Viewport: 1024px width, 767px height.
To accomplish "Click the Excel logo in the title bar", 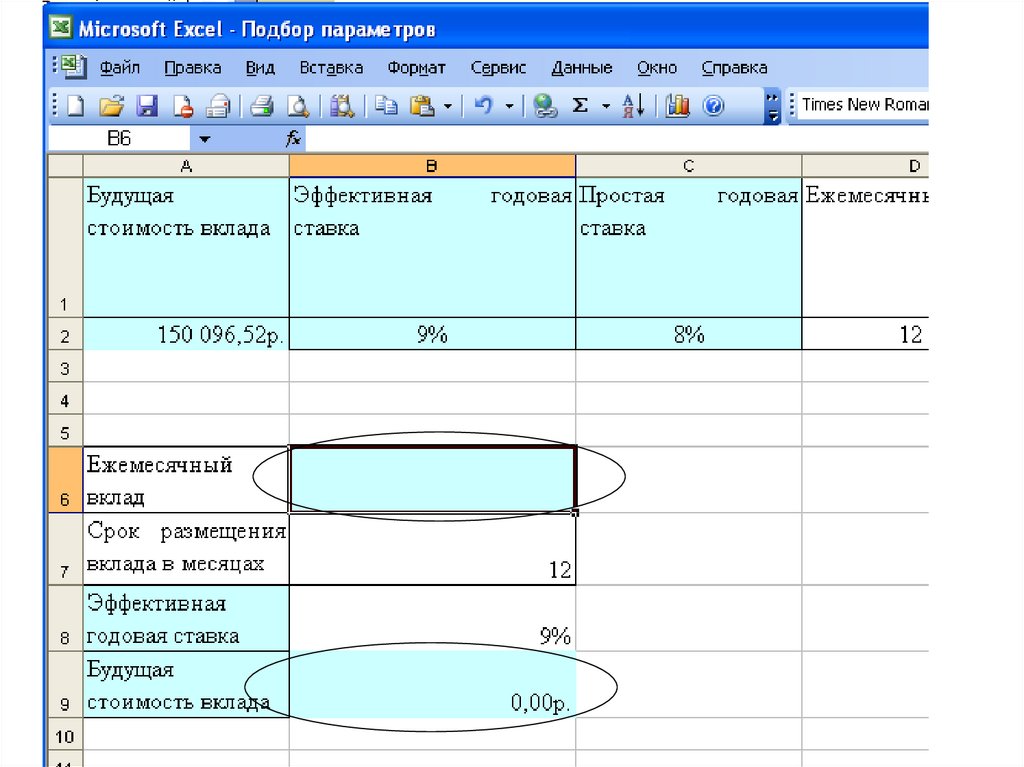I will tap(61, 28).
